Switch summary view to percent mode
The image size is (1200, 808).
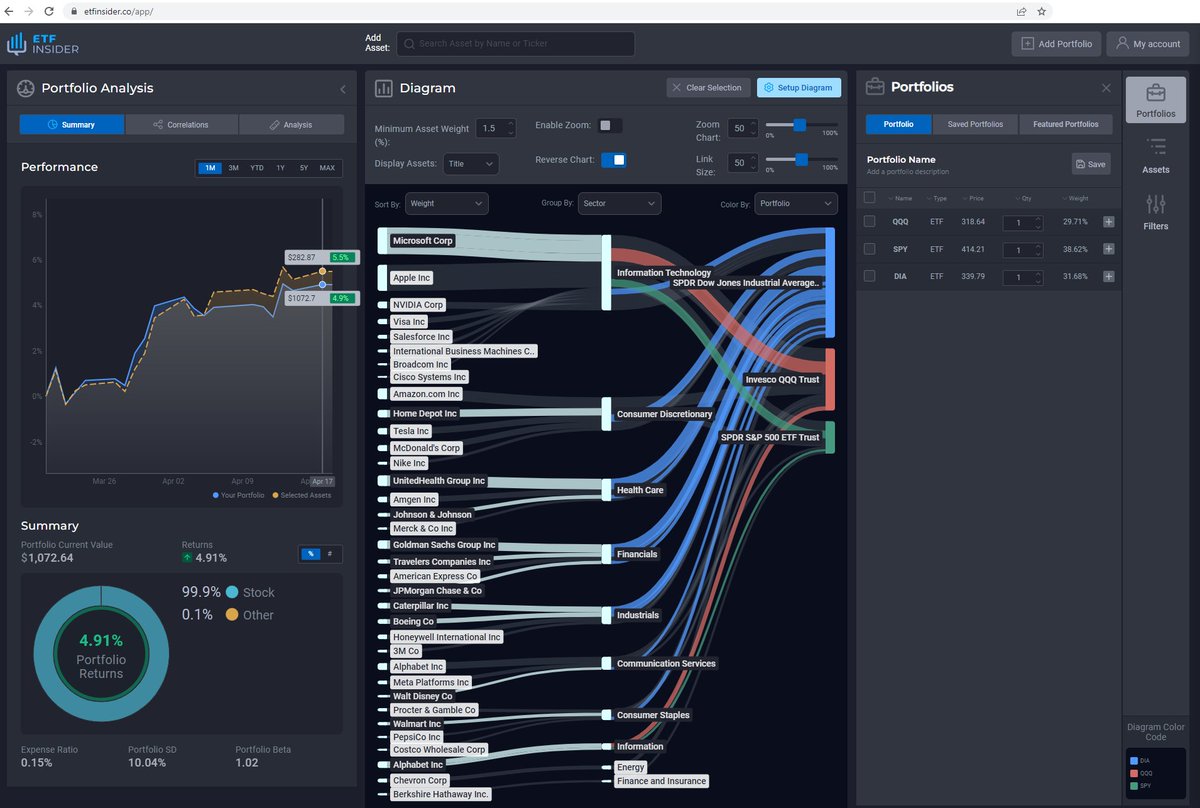(311, 554)
